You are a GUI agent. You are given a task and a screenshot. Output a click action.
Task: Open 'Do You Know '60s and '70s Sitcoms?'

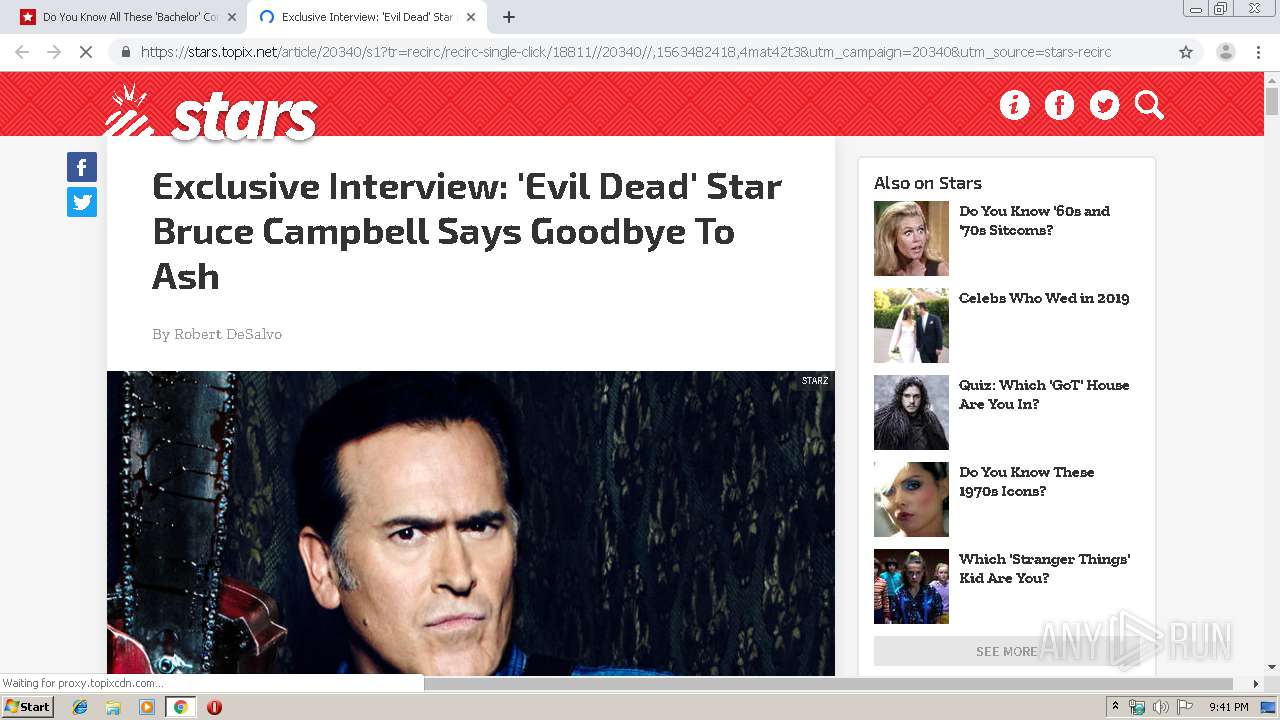tap(1035, 221)
